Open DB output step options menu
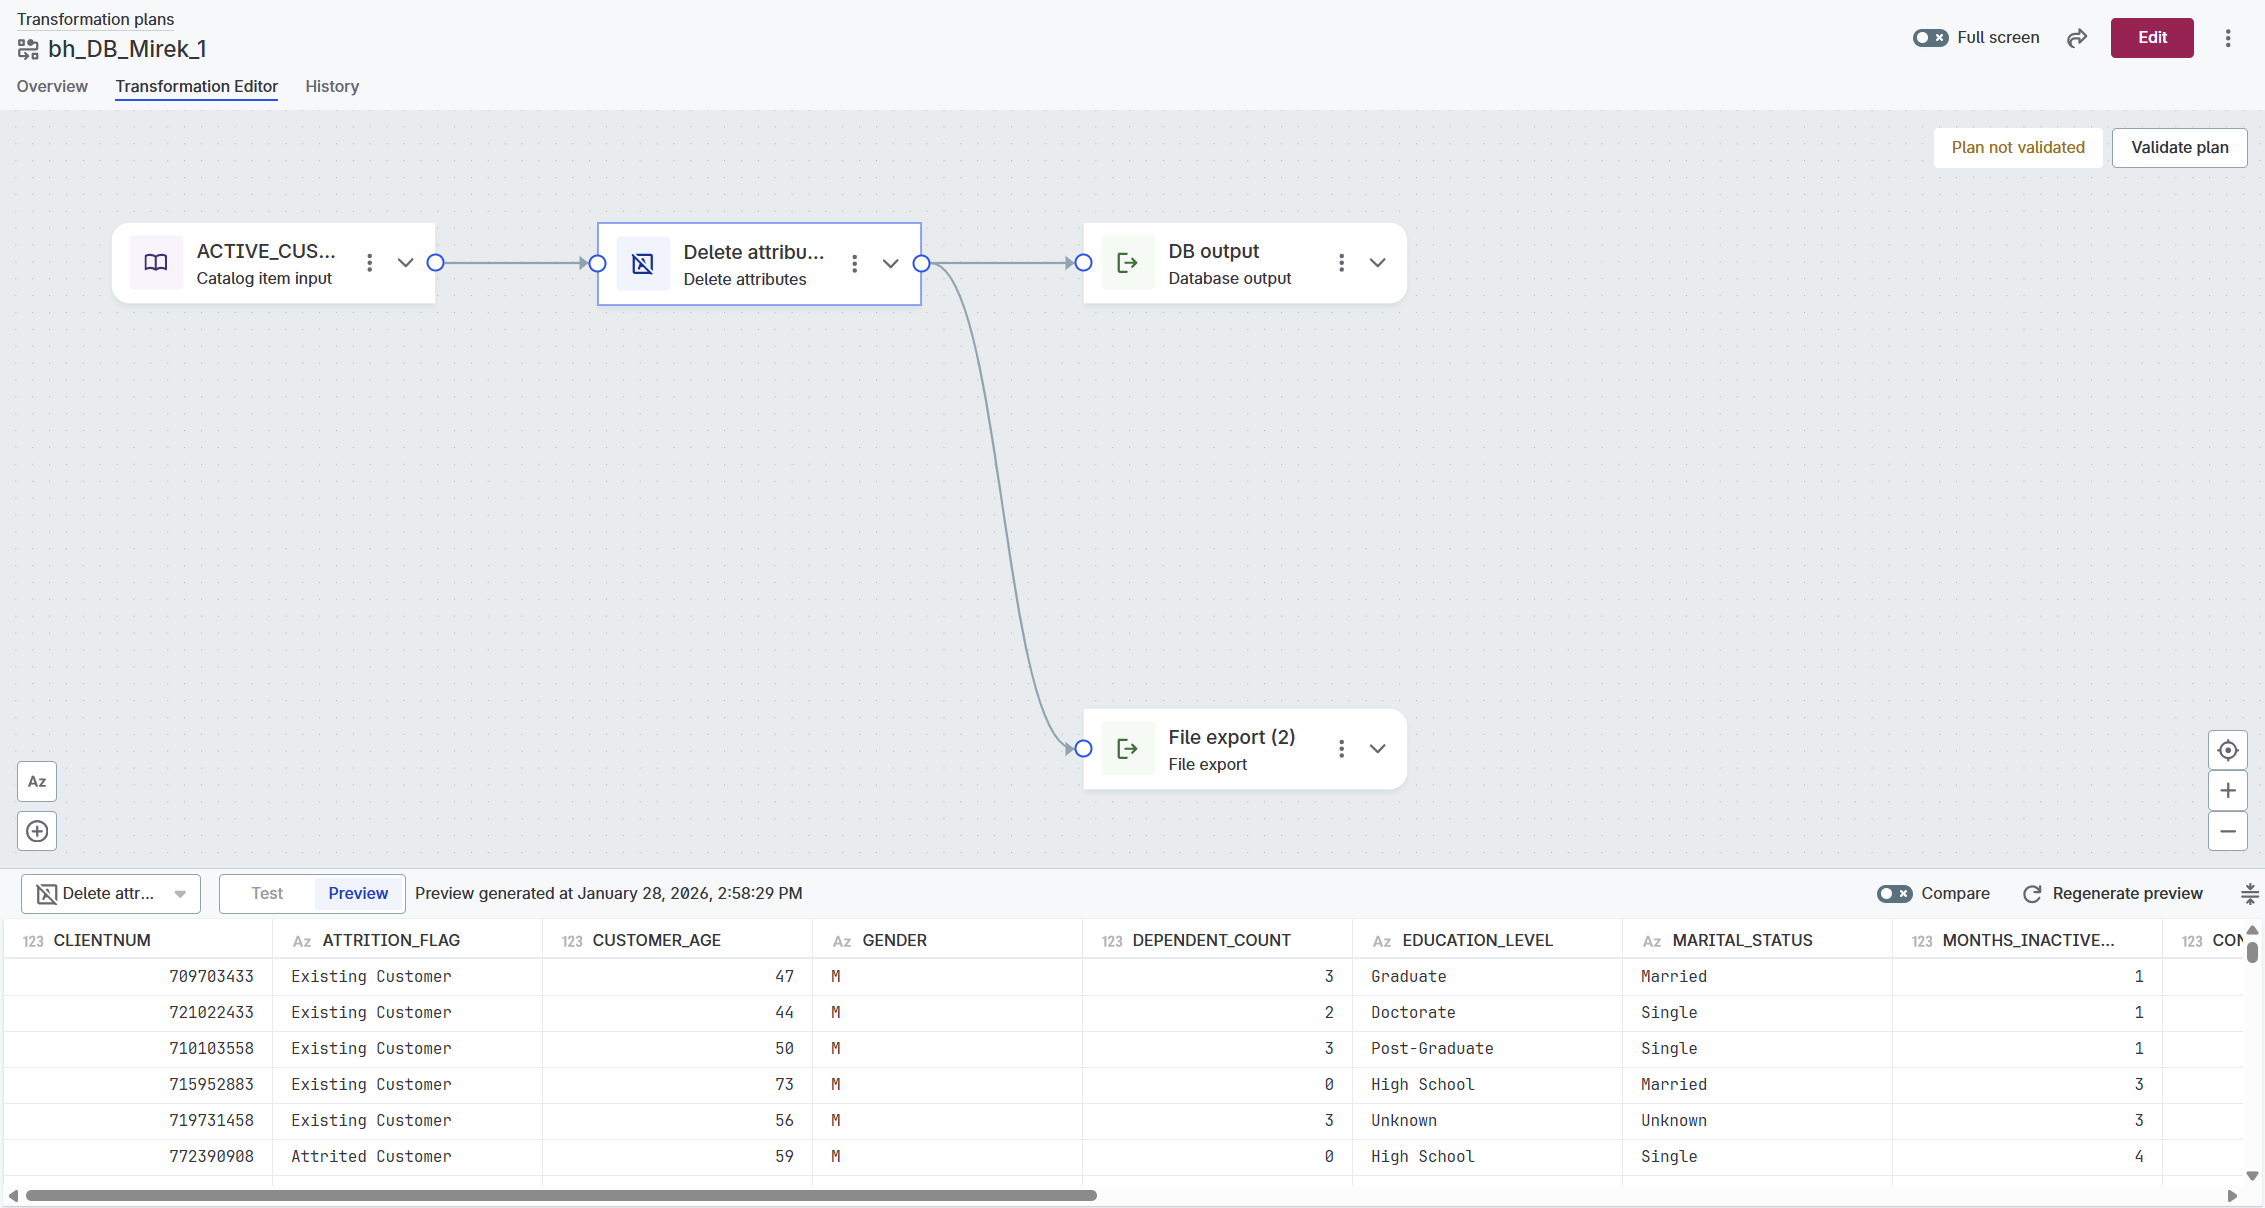Viewport: 2265px width, 1208px height. click(1341, 263)
